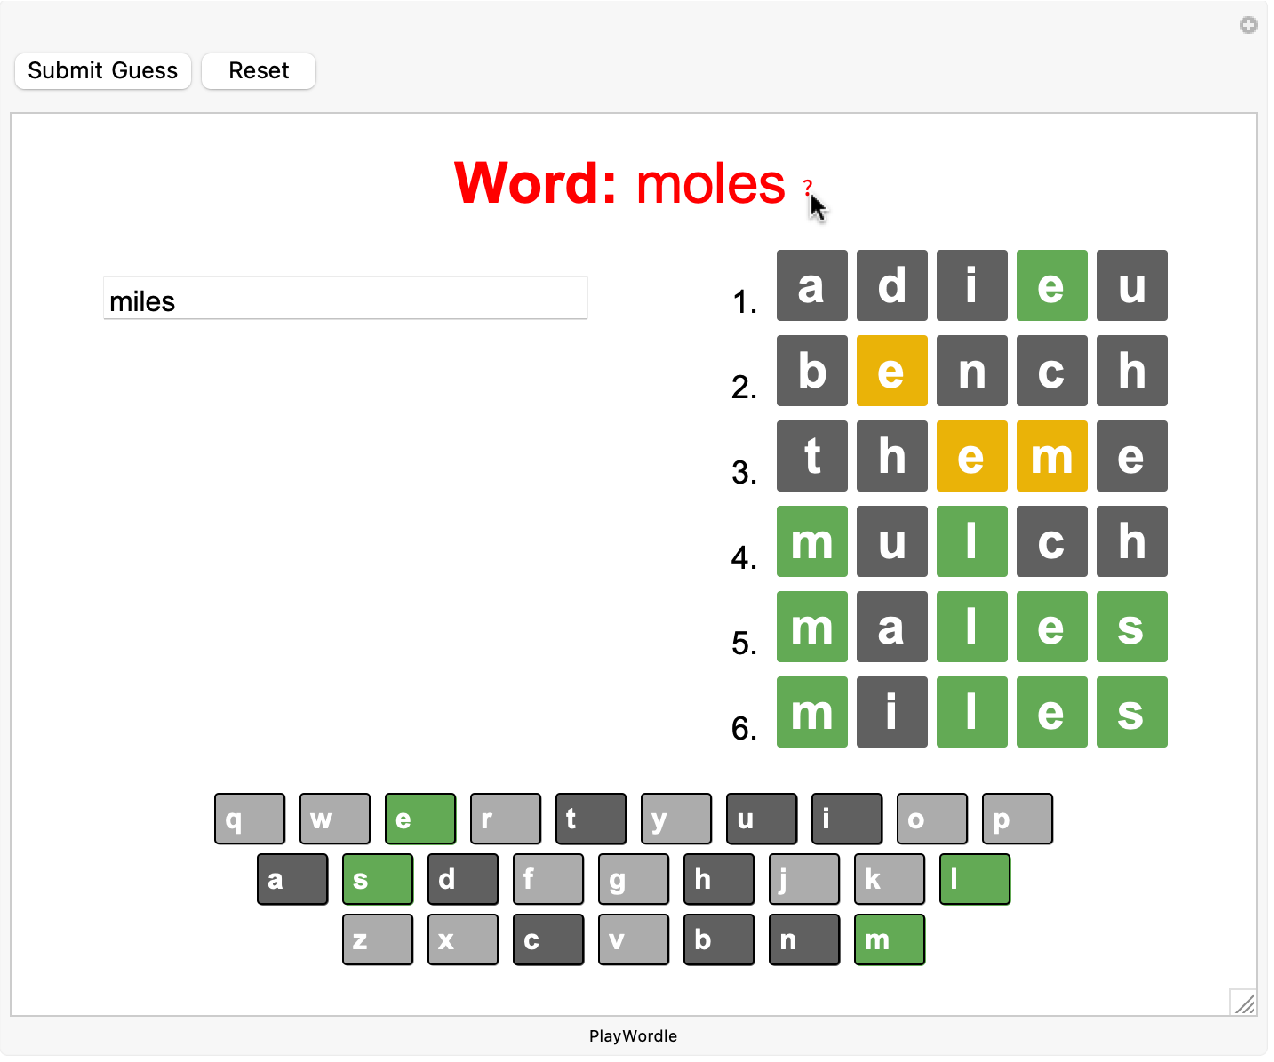Click the yellow 'e' tile in row 2
Image resolution: width=1274 pixels, height=1062 pixels.
pyautogui.click(x=891, y=371)
